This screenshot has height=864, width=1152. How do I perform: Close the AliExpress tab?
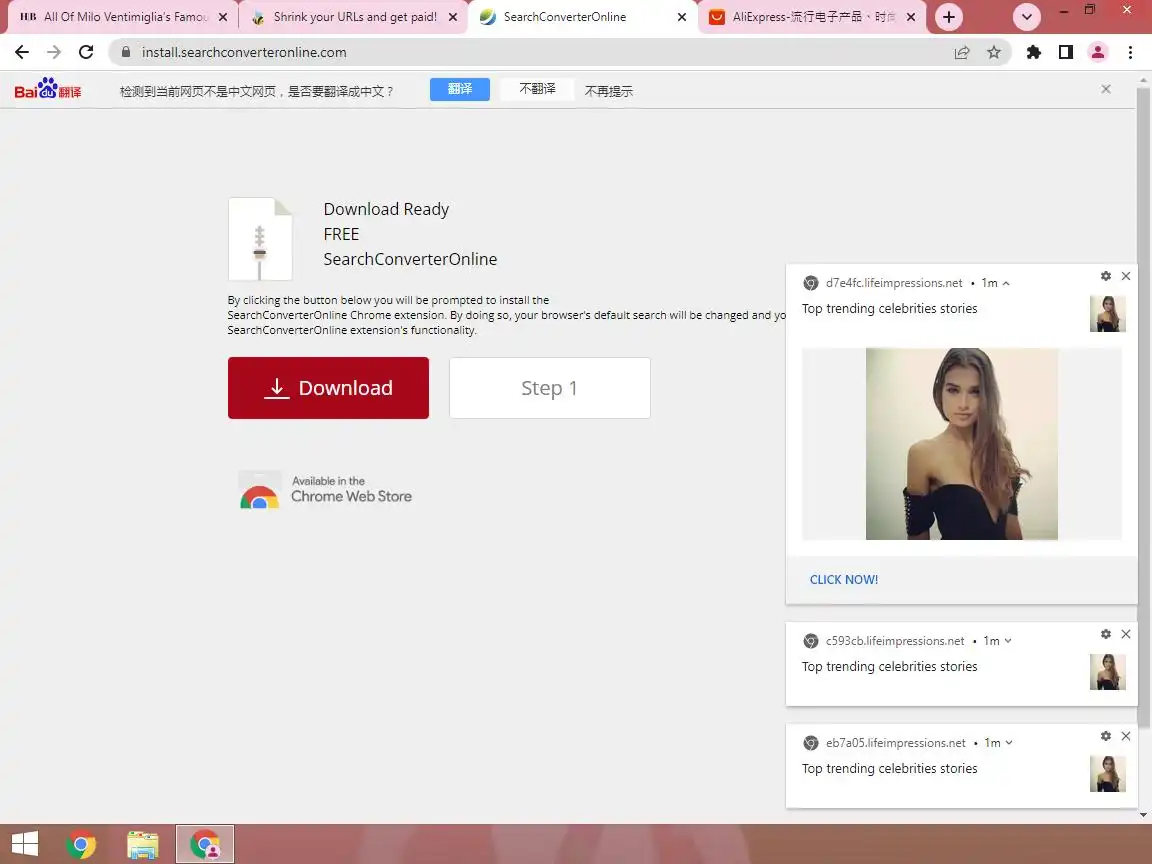[x=911, y=17]
